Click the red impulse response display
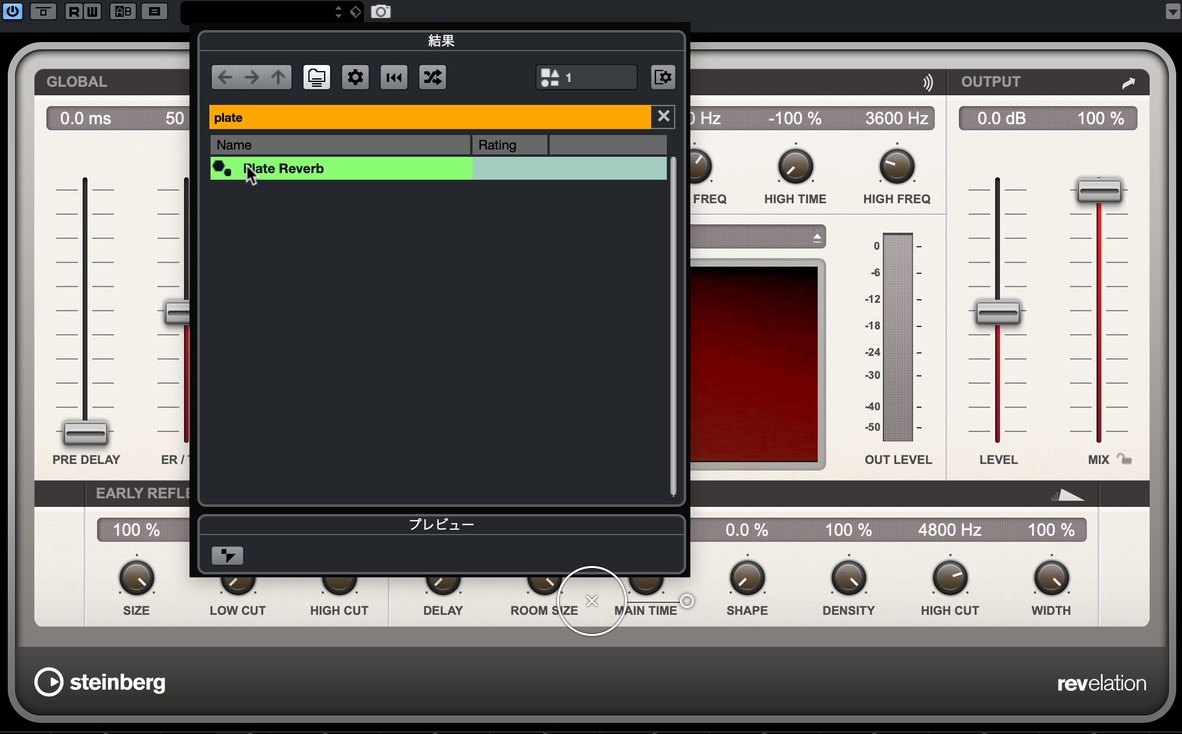Viewport: 1182px width, 734px height. coord(754,363)
